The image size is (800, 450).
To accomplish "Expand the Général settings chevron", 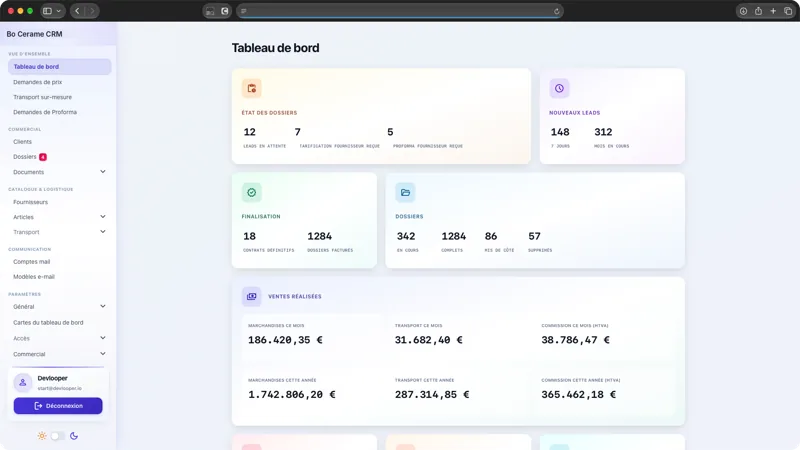I will tap(103, 307).
